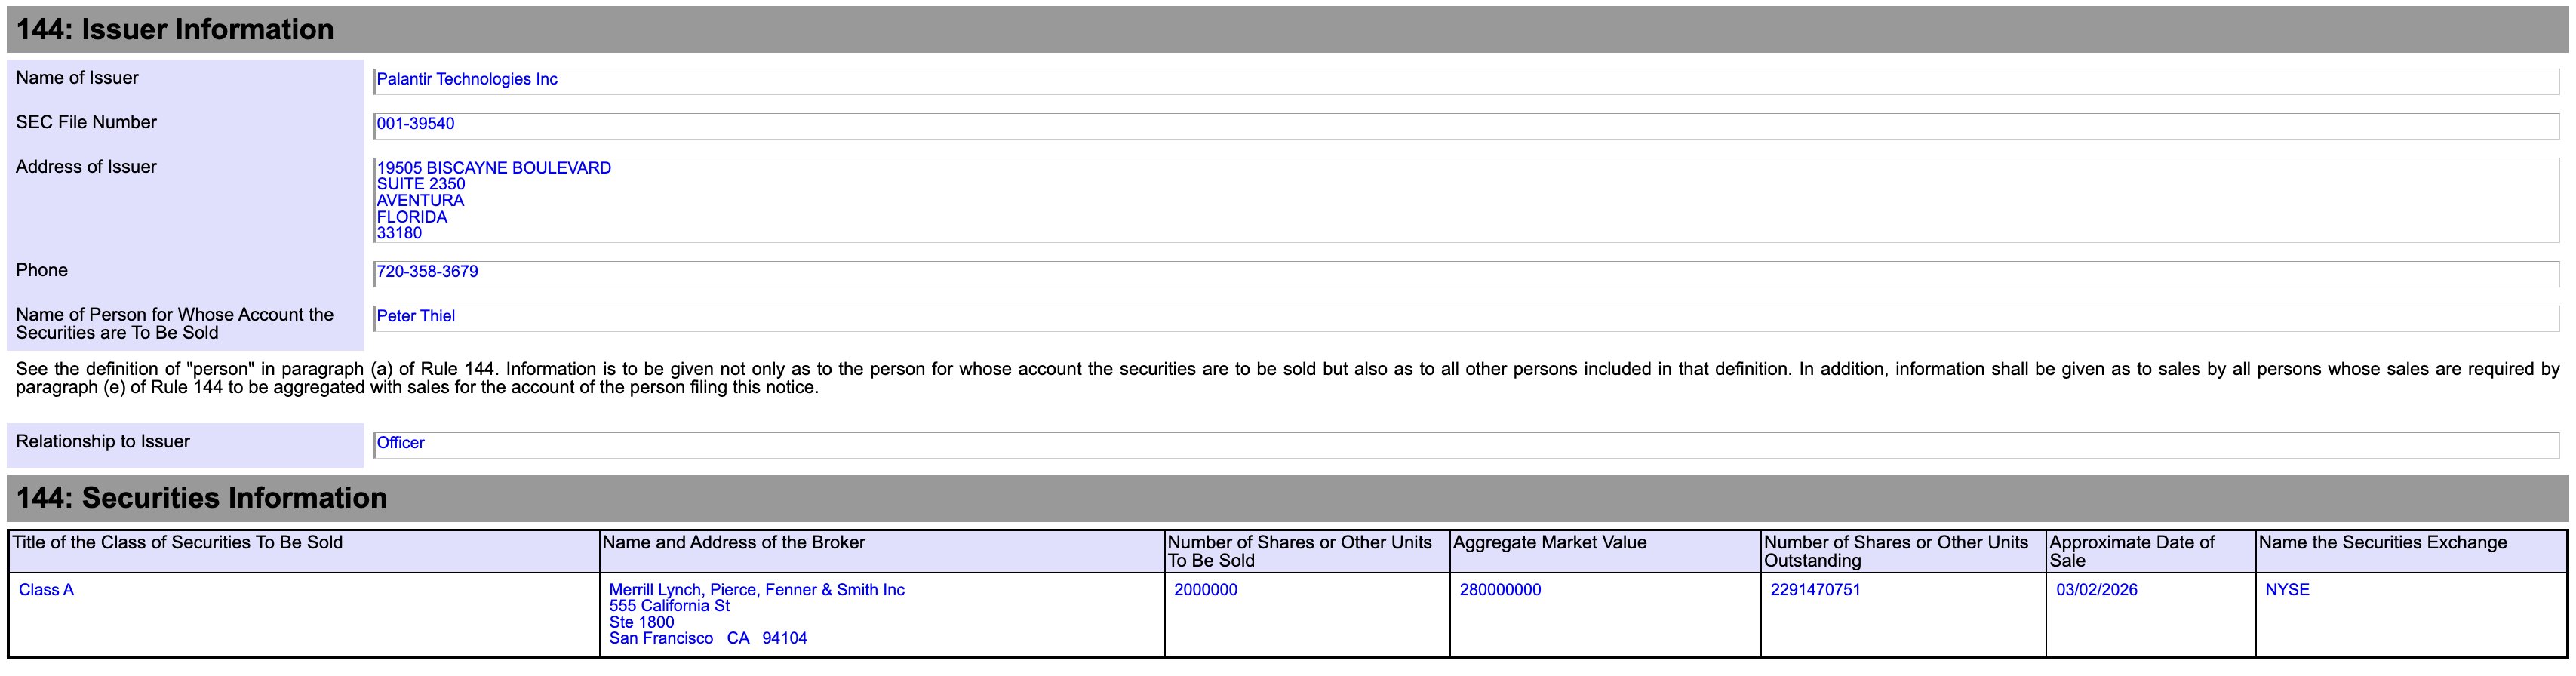This screenshot has width=2576, height=676.
Task: Click the San Francisco CA 94104 address line
Action: (707, 638)
